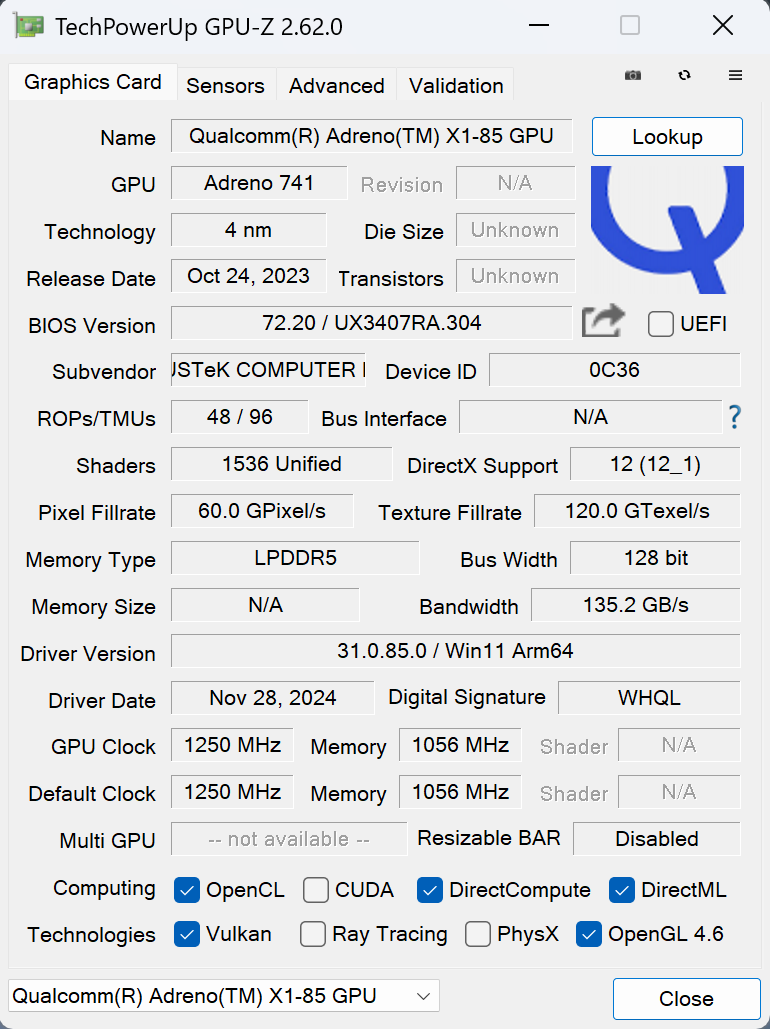Viewport: 770px width, 1029px height.
Task: Click the Technology field showing 4 nm
Action: 248,230
